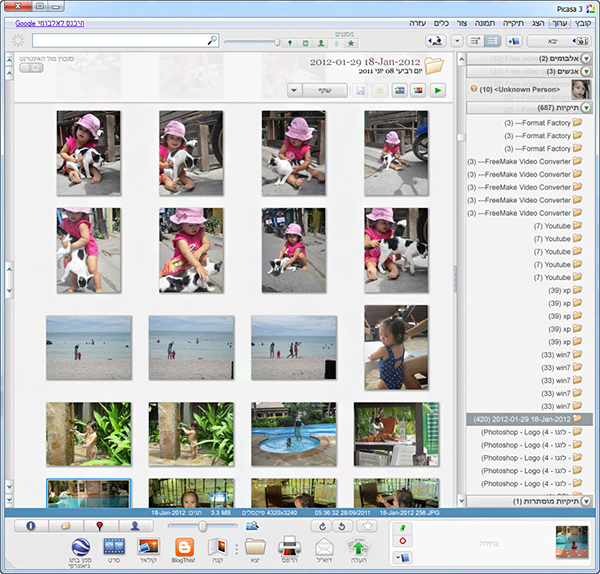Viewport: 600px width, 574px height.
Task: Click the image zoom icon beside thumbnail slider
Action: (x=252, y=527)
